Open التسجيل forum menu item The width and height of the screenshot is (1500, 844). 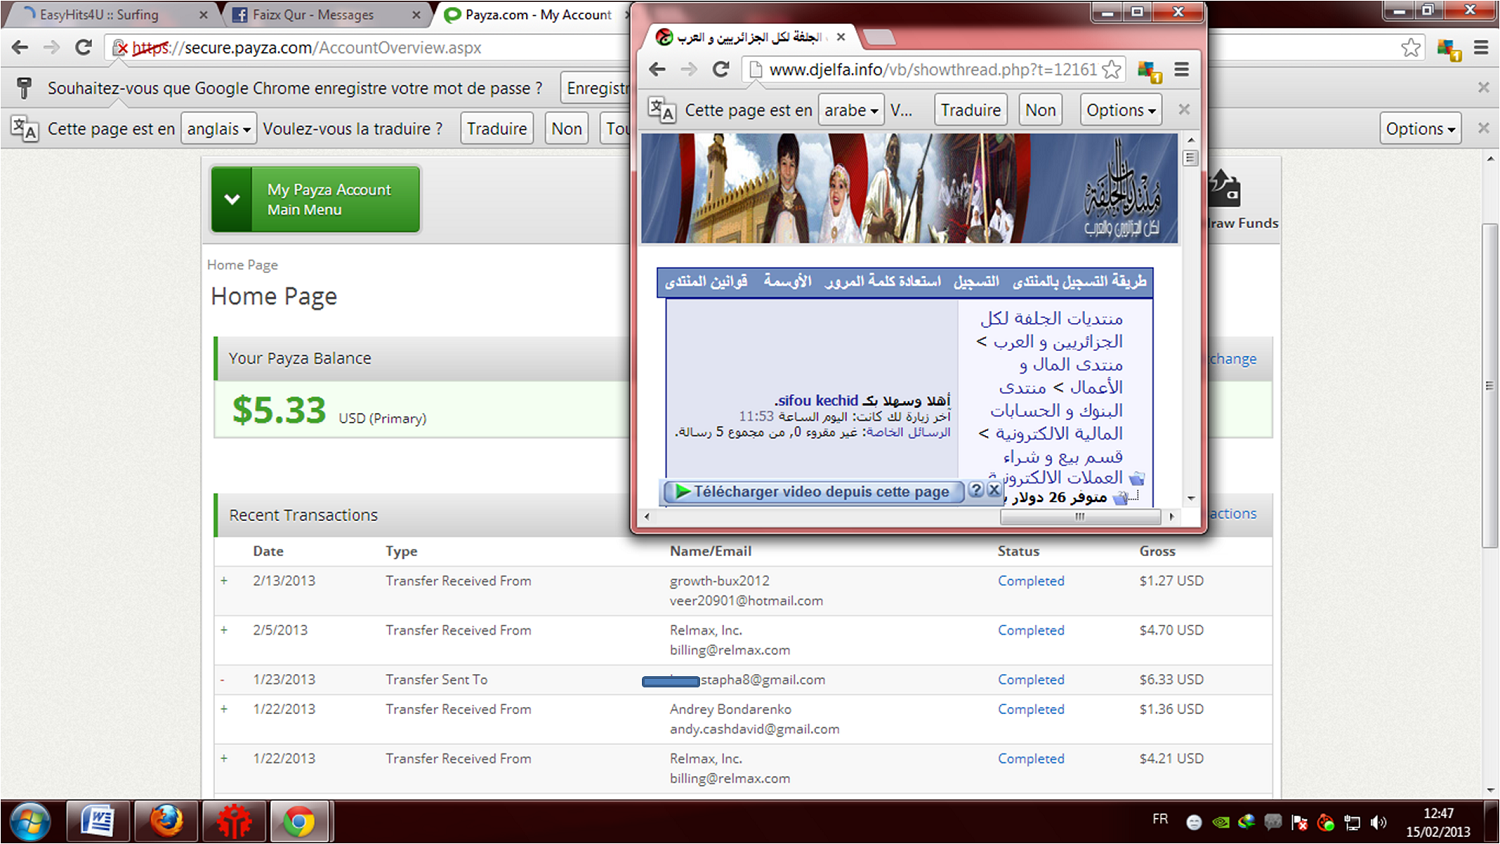pyautogui.click(x=976, y=281)
